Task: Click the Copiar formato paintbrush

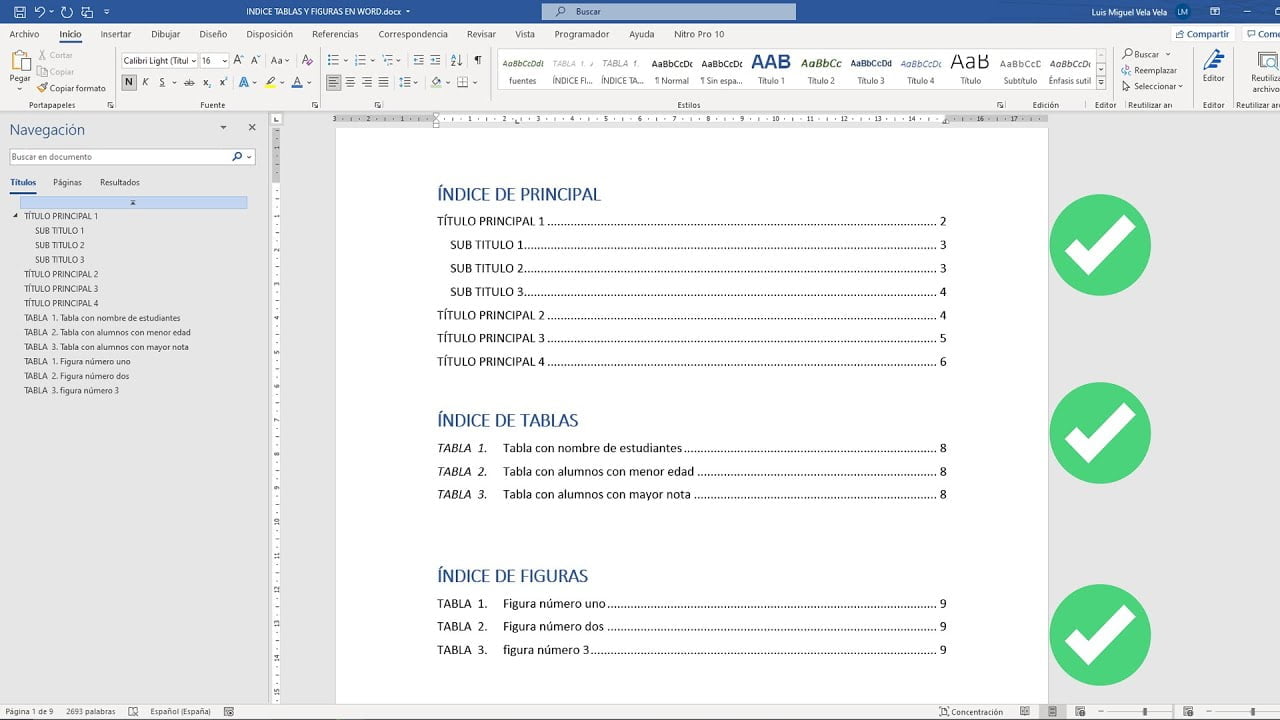Action: coord(70,88)
